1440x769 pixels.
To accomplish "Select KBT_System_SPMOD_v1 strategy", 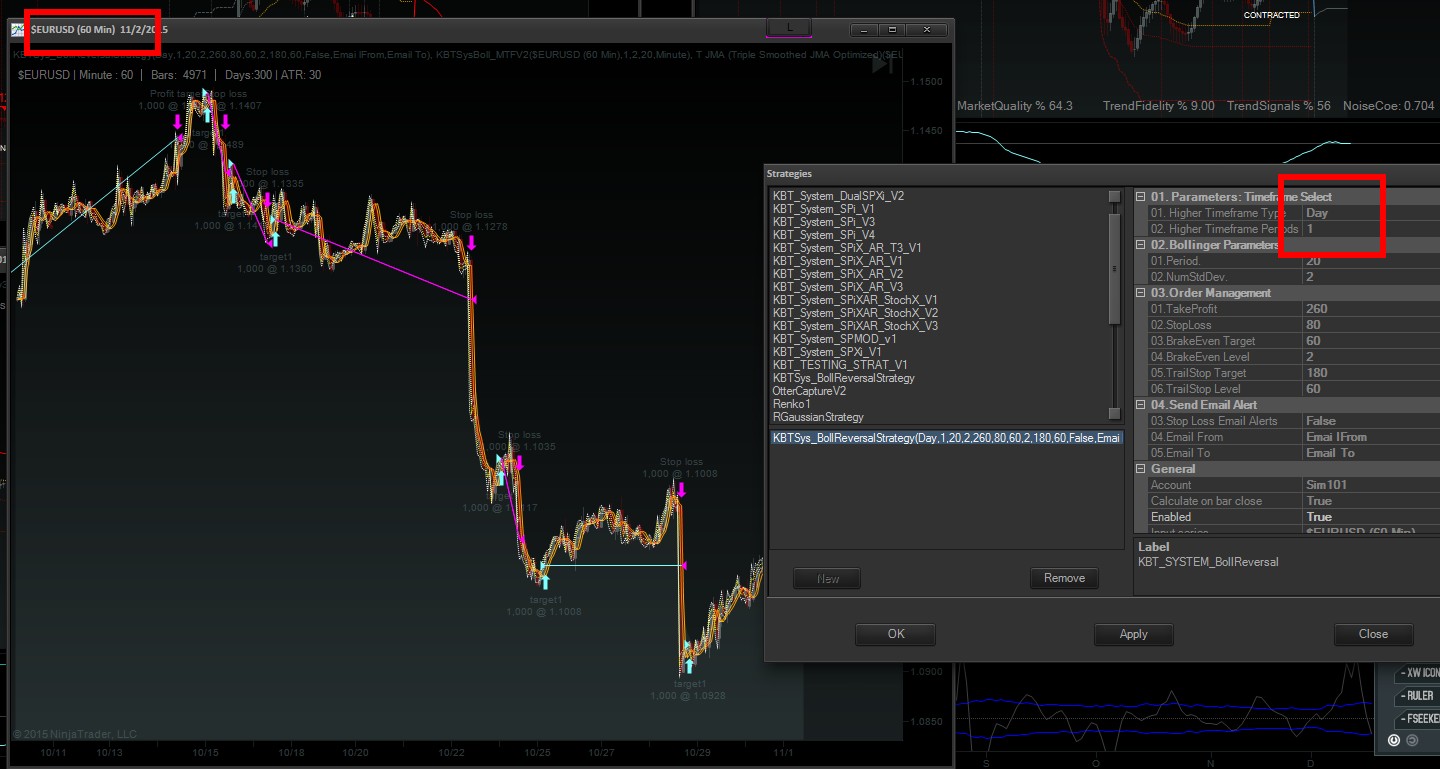I will click(835, 339).
